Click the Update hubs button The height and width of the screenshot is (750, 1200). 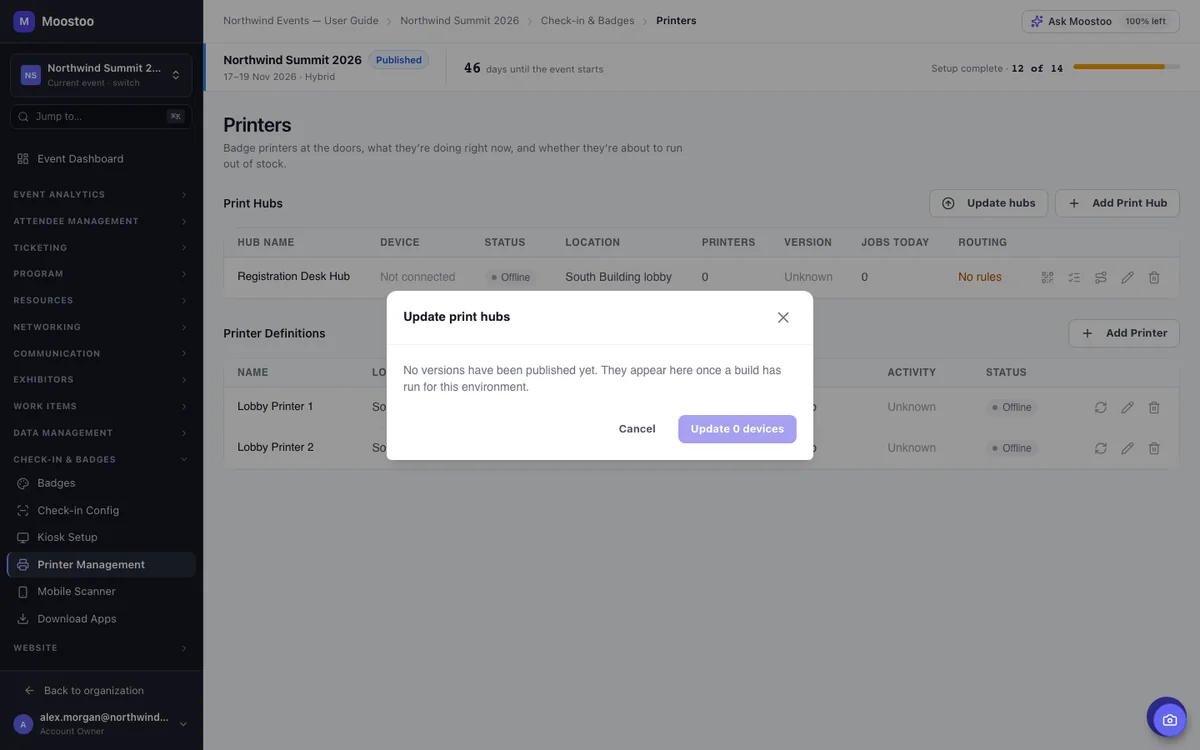(x=989, y=203)
